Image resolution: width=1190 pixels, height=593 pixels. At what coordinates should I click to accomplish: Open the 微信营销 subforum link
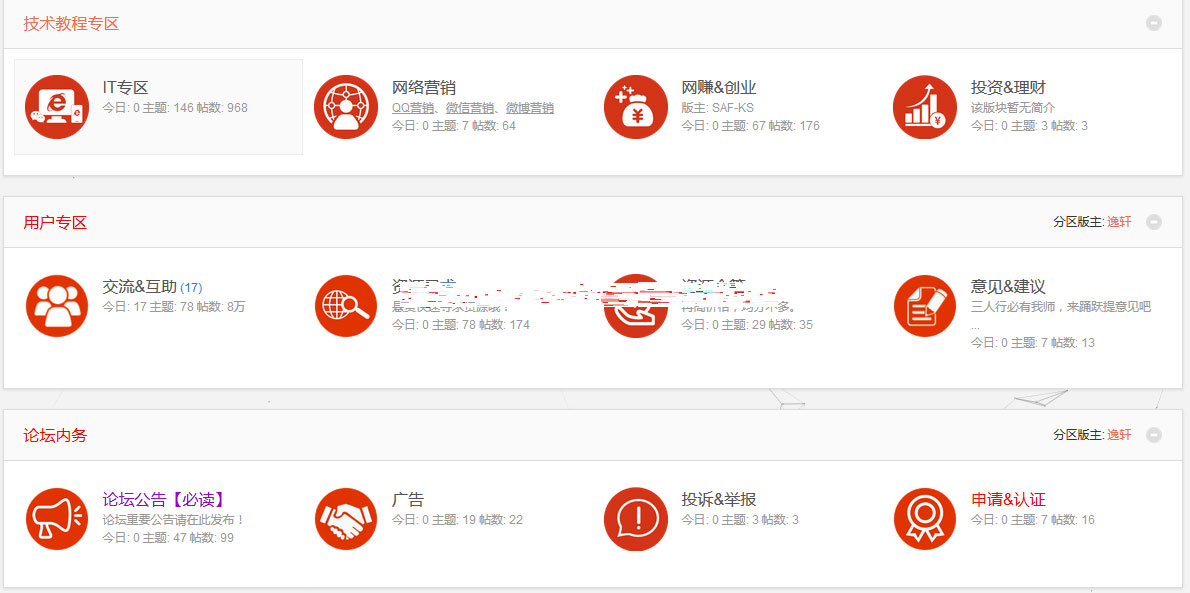[470, 108]
